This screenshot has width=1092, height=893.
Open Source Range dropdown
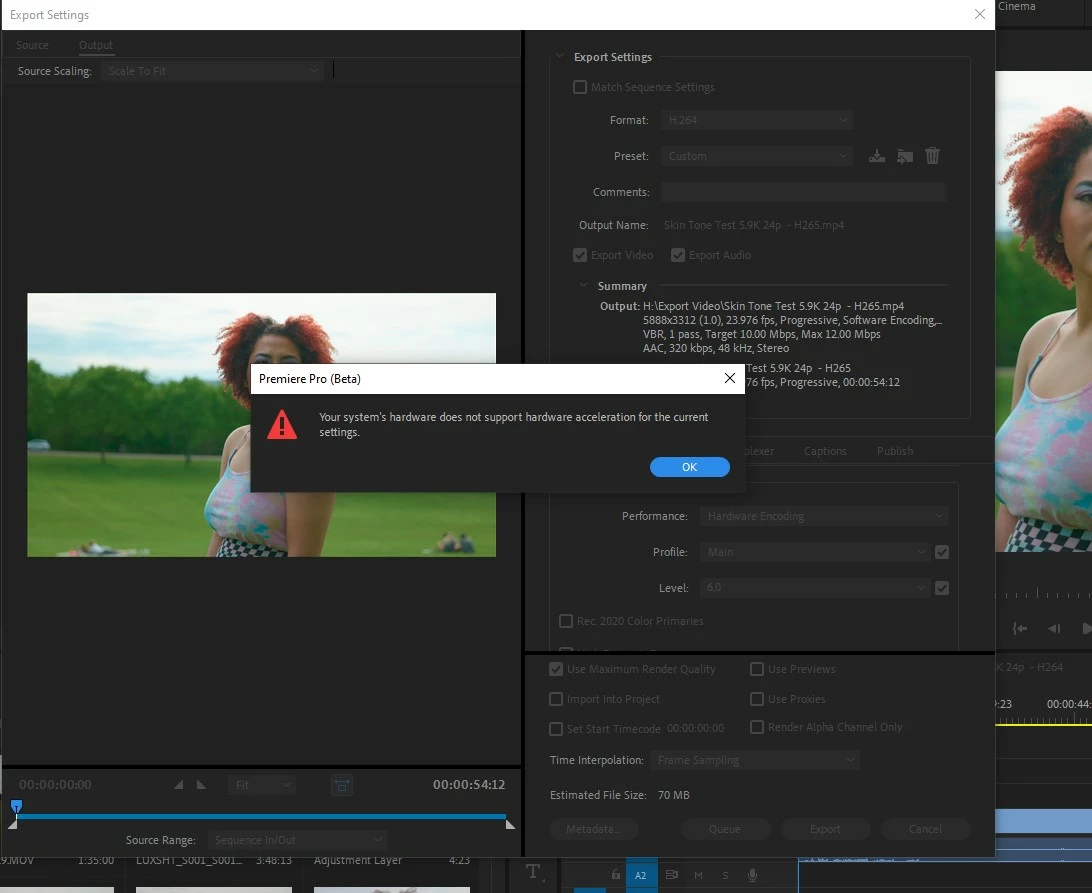tap(297, 840)
